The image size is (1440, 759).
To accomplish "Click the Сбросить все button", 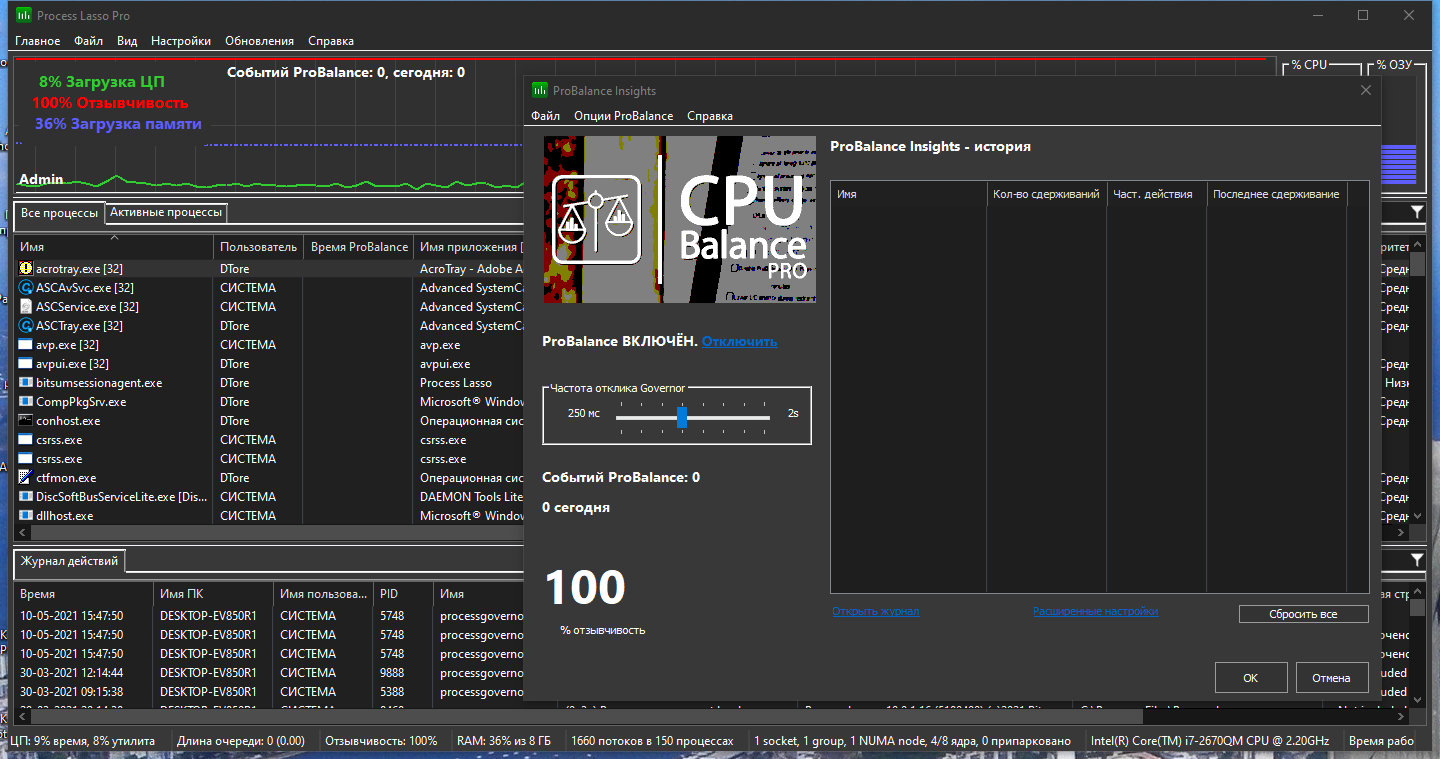I will [x=1303, y=614].
